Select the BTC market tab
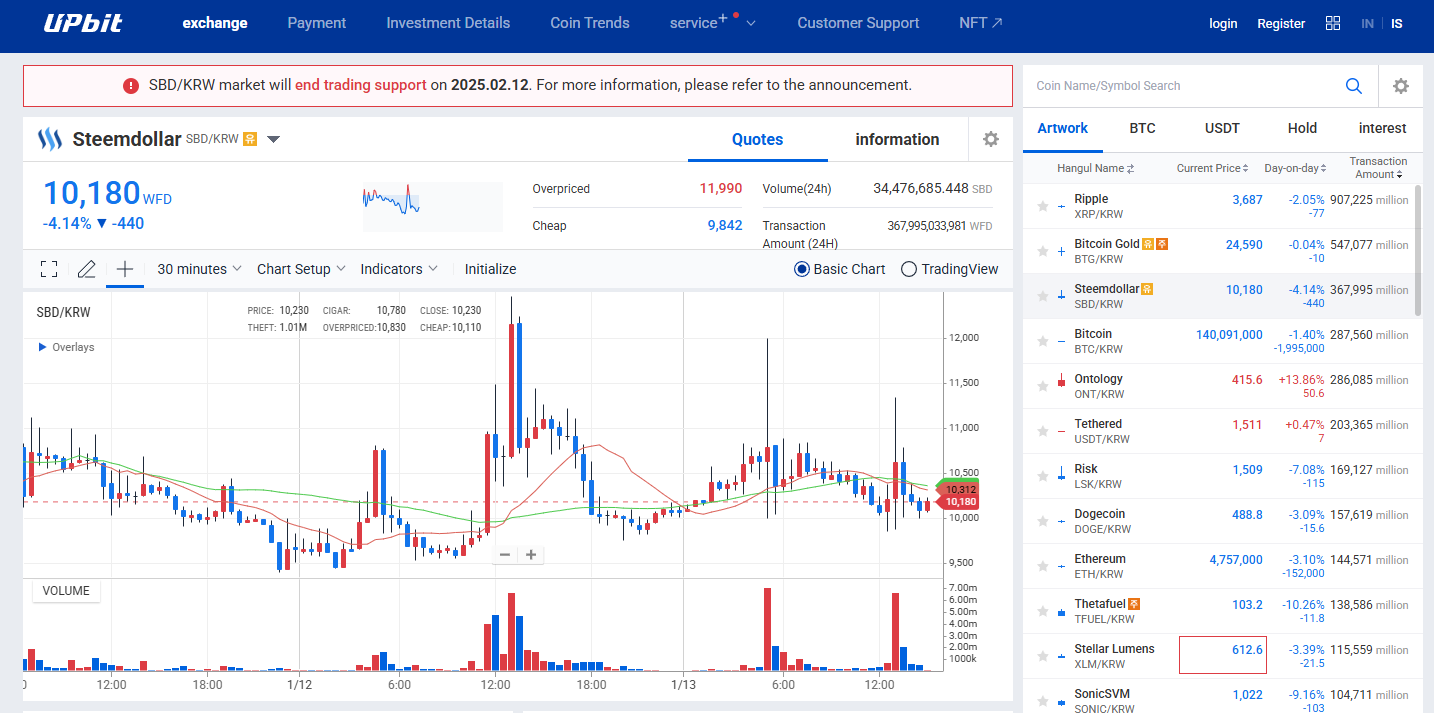 [x=1142, y=128]
